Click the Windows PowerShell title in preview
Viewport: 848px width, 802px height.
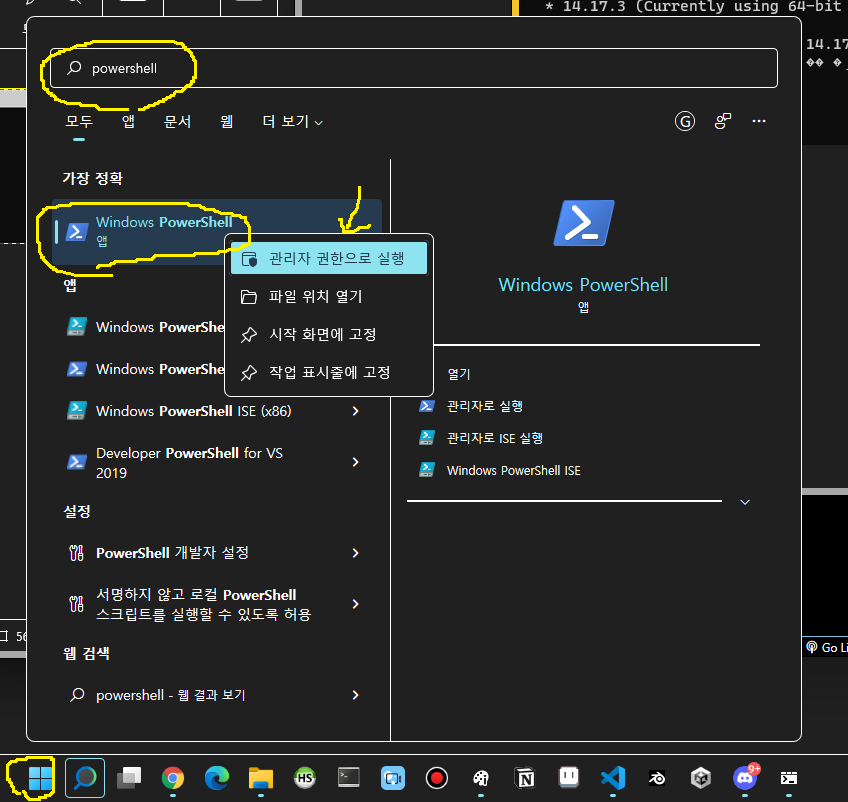click(x=583, y=284)
